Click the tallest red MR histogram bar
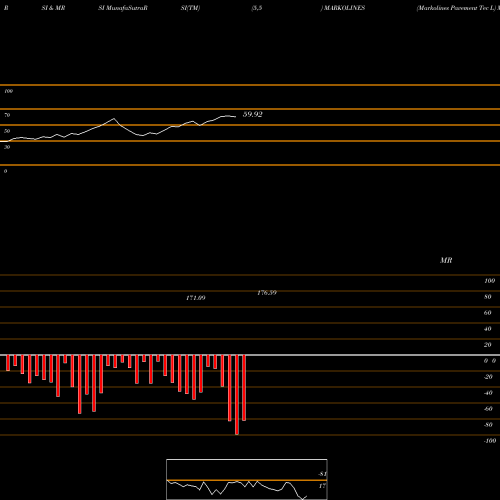 [237, 395]
